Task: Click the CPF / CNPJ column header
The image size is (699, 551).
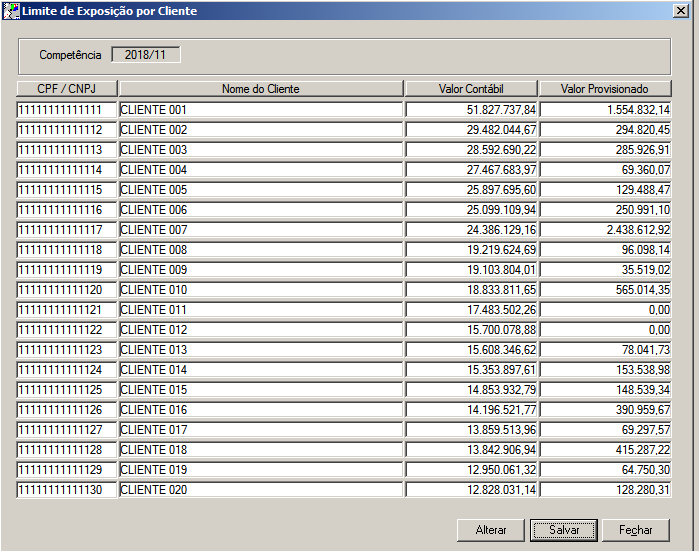Action: [67, 89]
